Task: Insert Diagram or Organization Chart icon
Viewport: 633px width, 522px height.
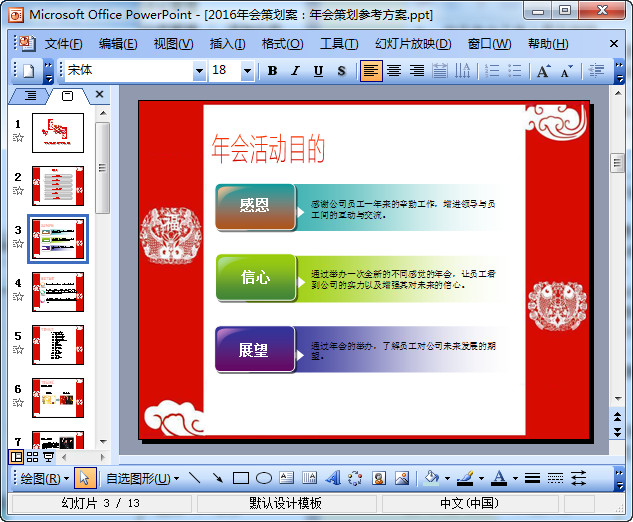Action: [x=355, y=478]
